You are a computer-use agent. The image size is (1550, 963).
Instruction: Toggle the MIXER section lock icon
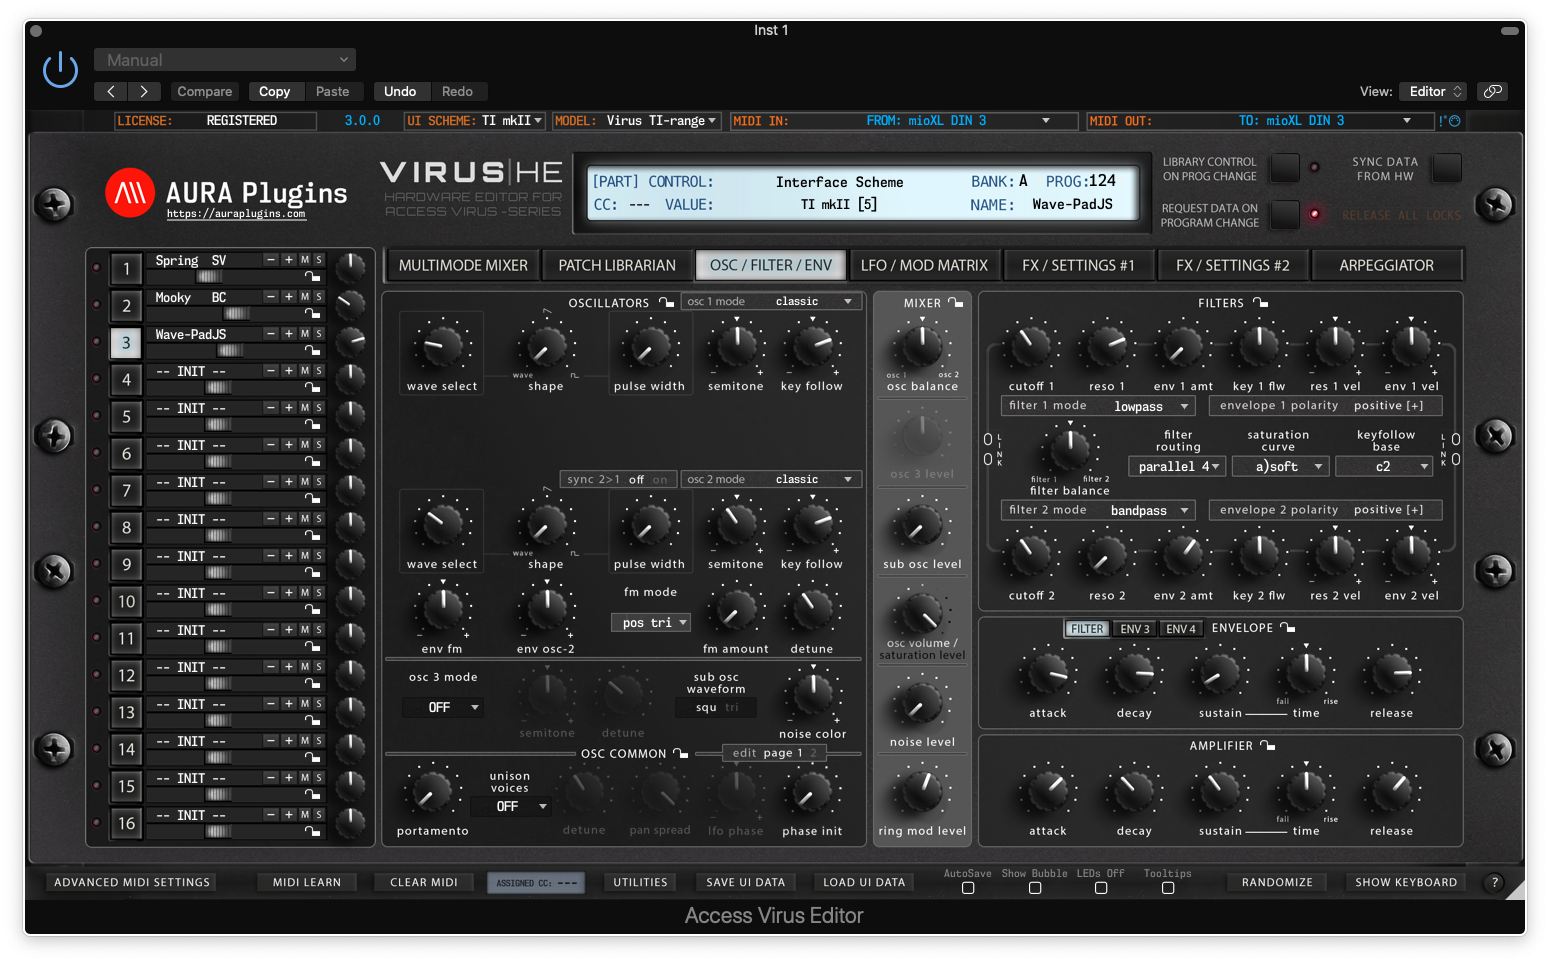pyautogui.click(x=955, y=302)
